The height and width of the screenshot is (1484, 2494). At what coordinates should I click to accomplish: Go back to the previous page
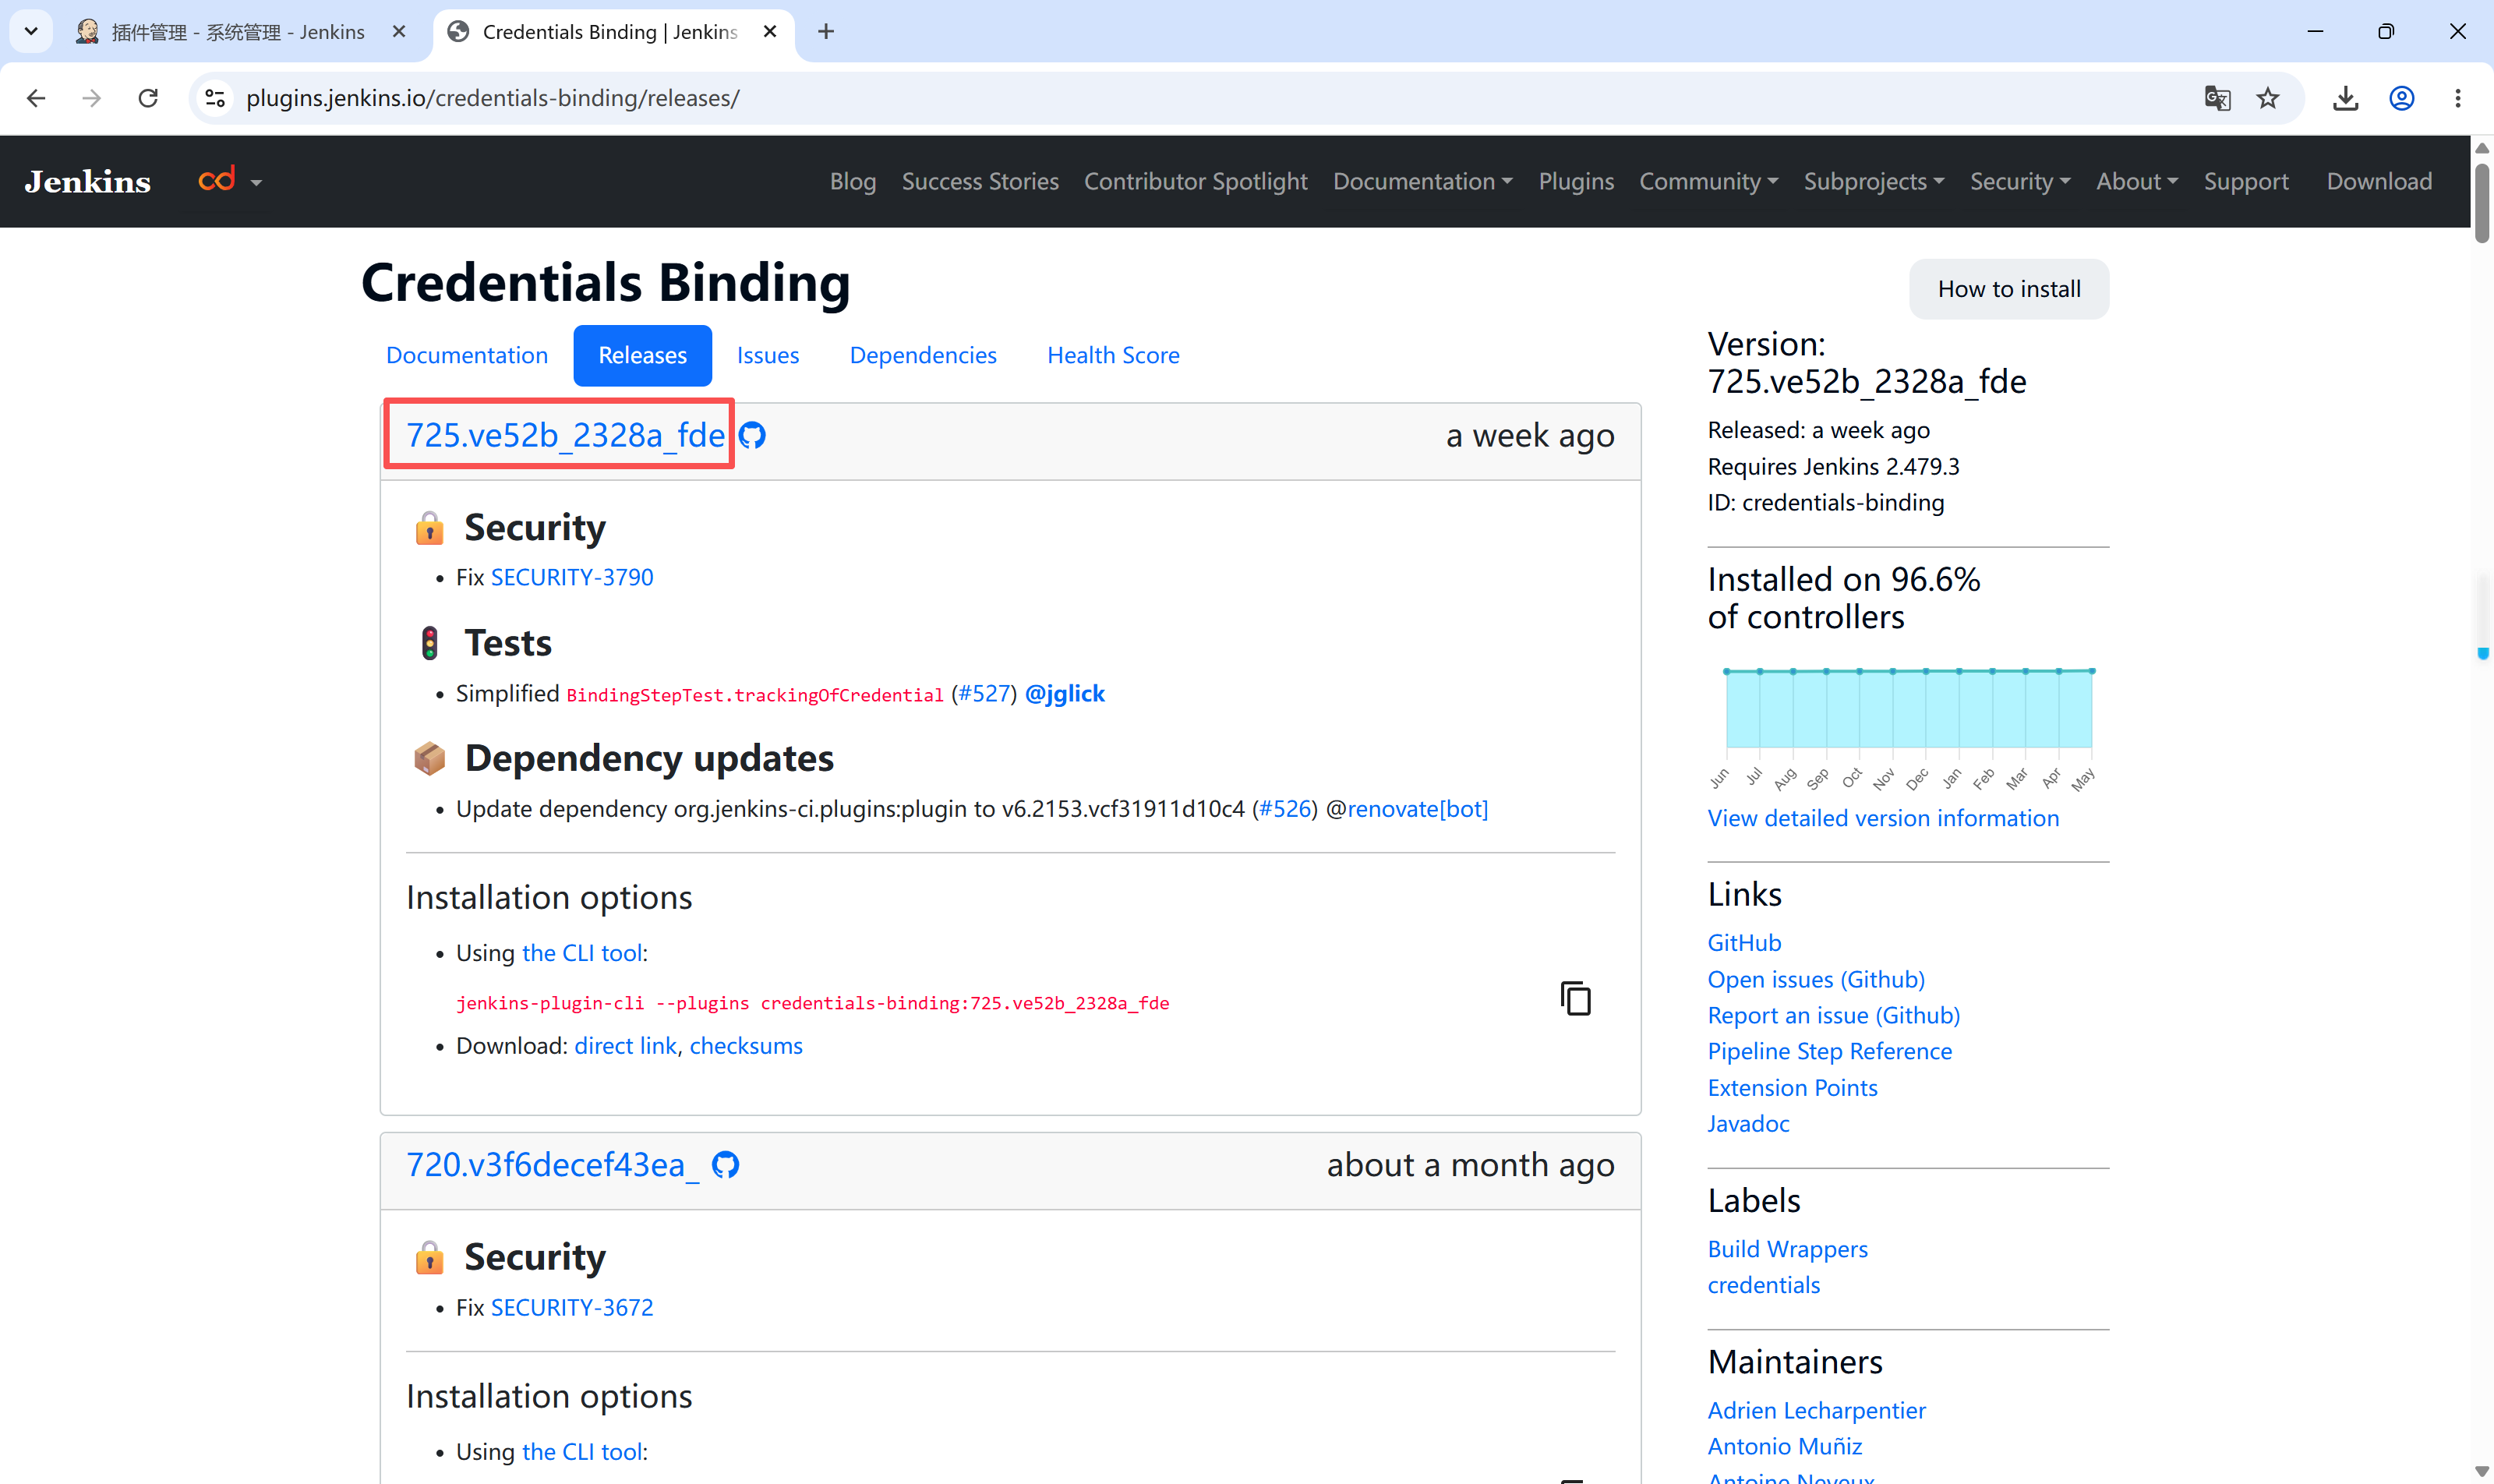[36, 98]
